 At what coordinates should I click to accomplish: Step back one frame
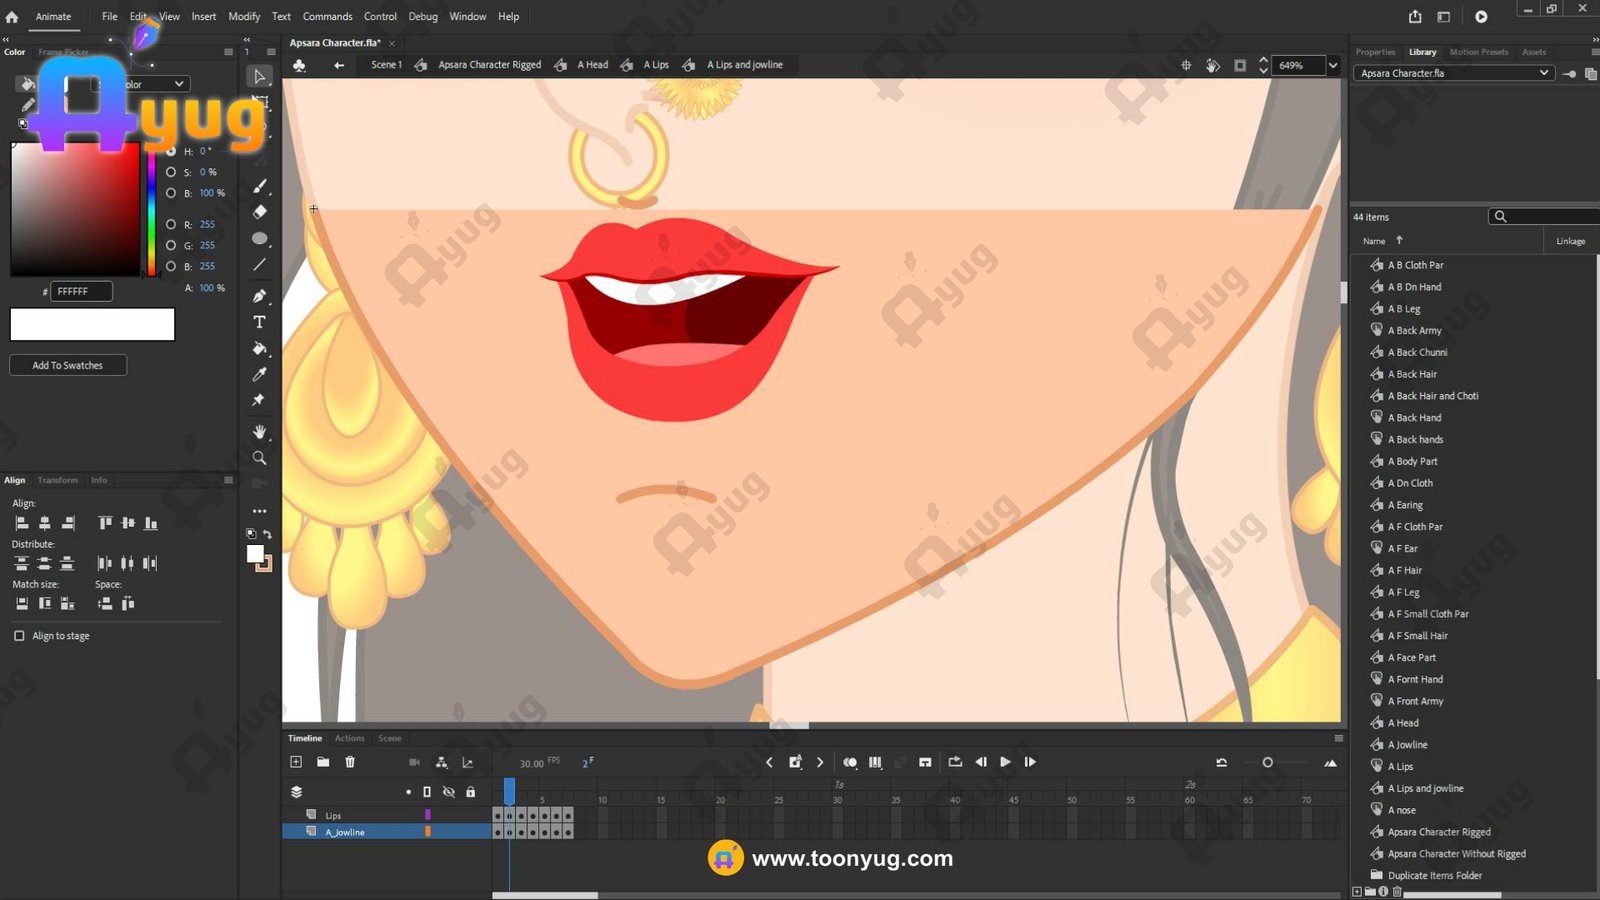tap(981, 762)
